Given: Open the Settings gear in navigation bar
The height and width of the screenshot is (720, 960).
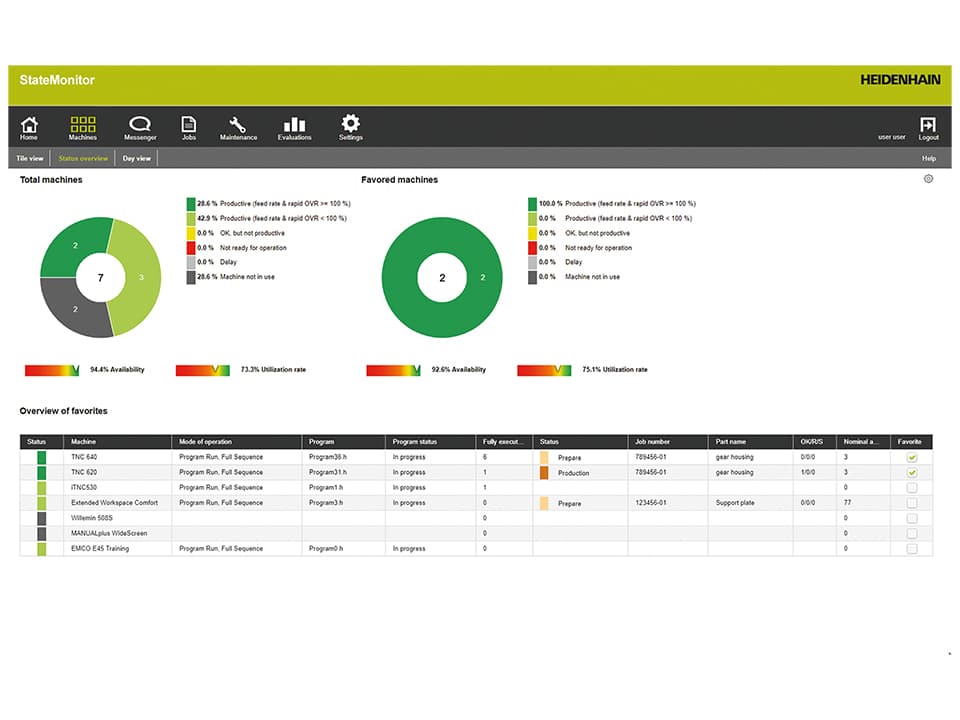Looking at the screenshot, I should [x=350, y=125].
